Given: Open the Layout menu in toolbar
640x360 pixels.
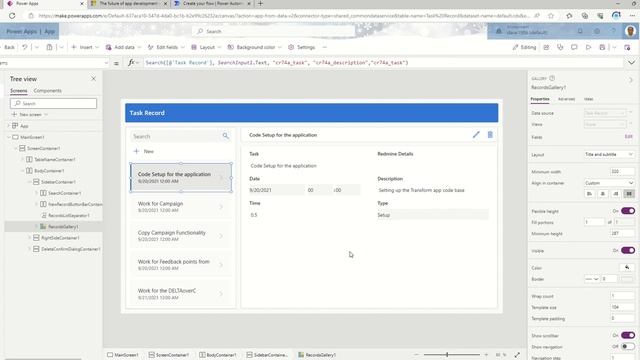Looking at the screenshot, I should coord(206,47).
